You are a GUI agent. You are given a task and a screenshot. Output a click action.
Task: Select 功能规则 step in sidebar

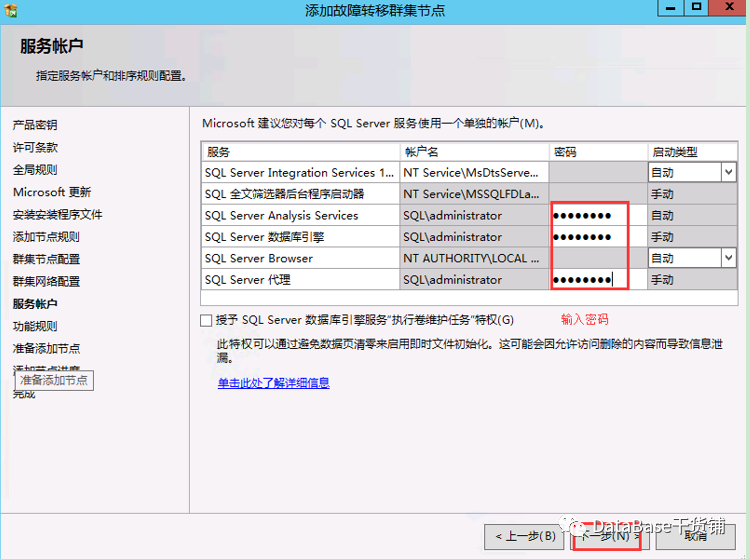[35, 326]
